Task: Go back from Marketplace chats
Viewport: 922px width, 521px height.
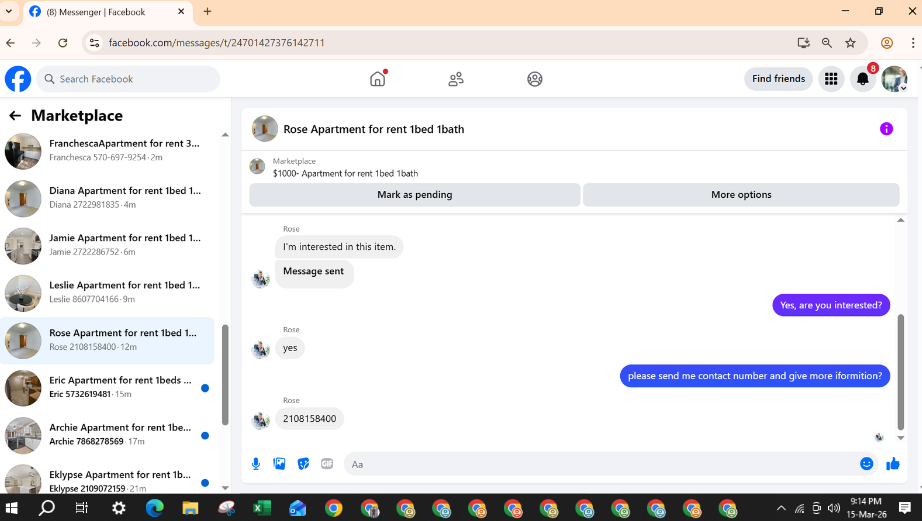Action: (x=15, y=116)
